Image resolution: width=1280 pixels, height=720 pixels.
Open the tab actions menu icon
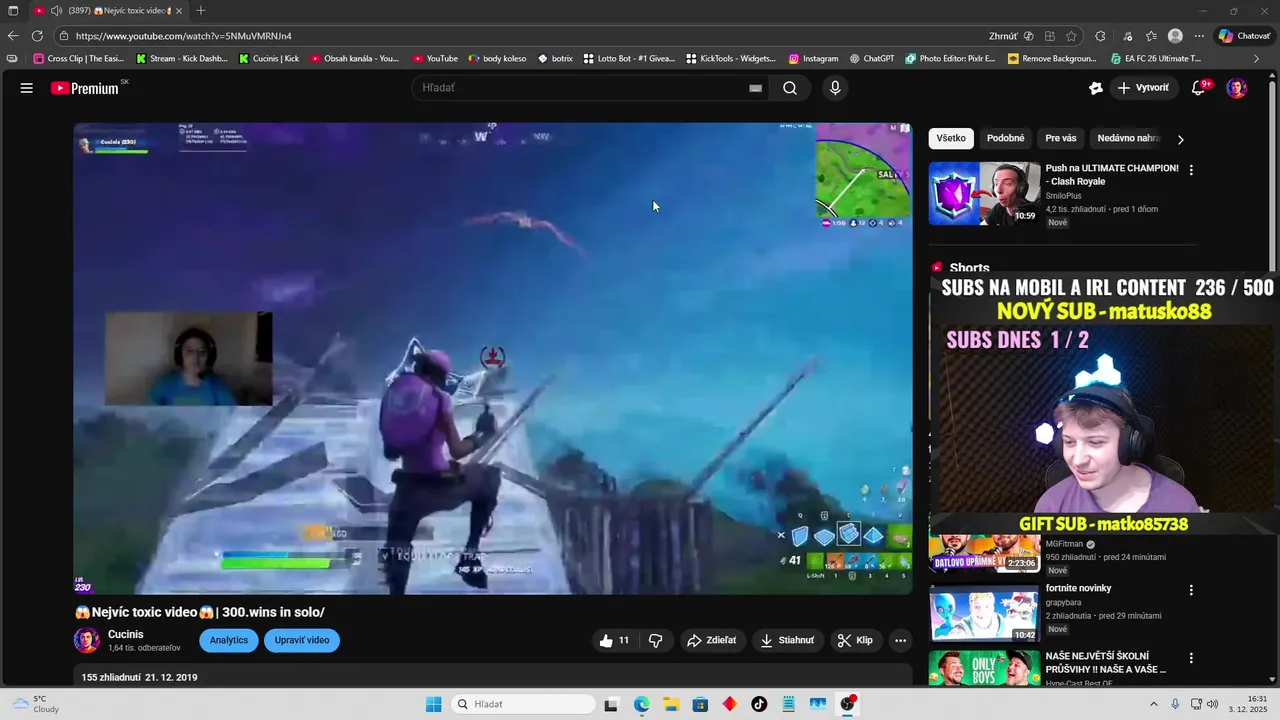click(13, 11)
